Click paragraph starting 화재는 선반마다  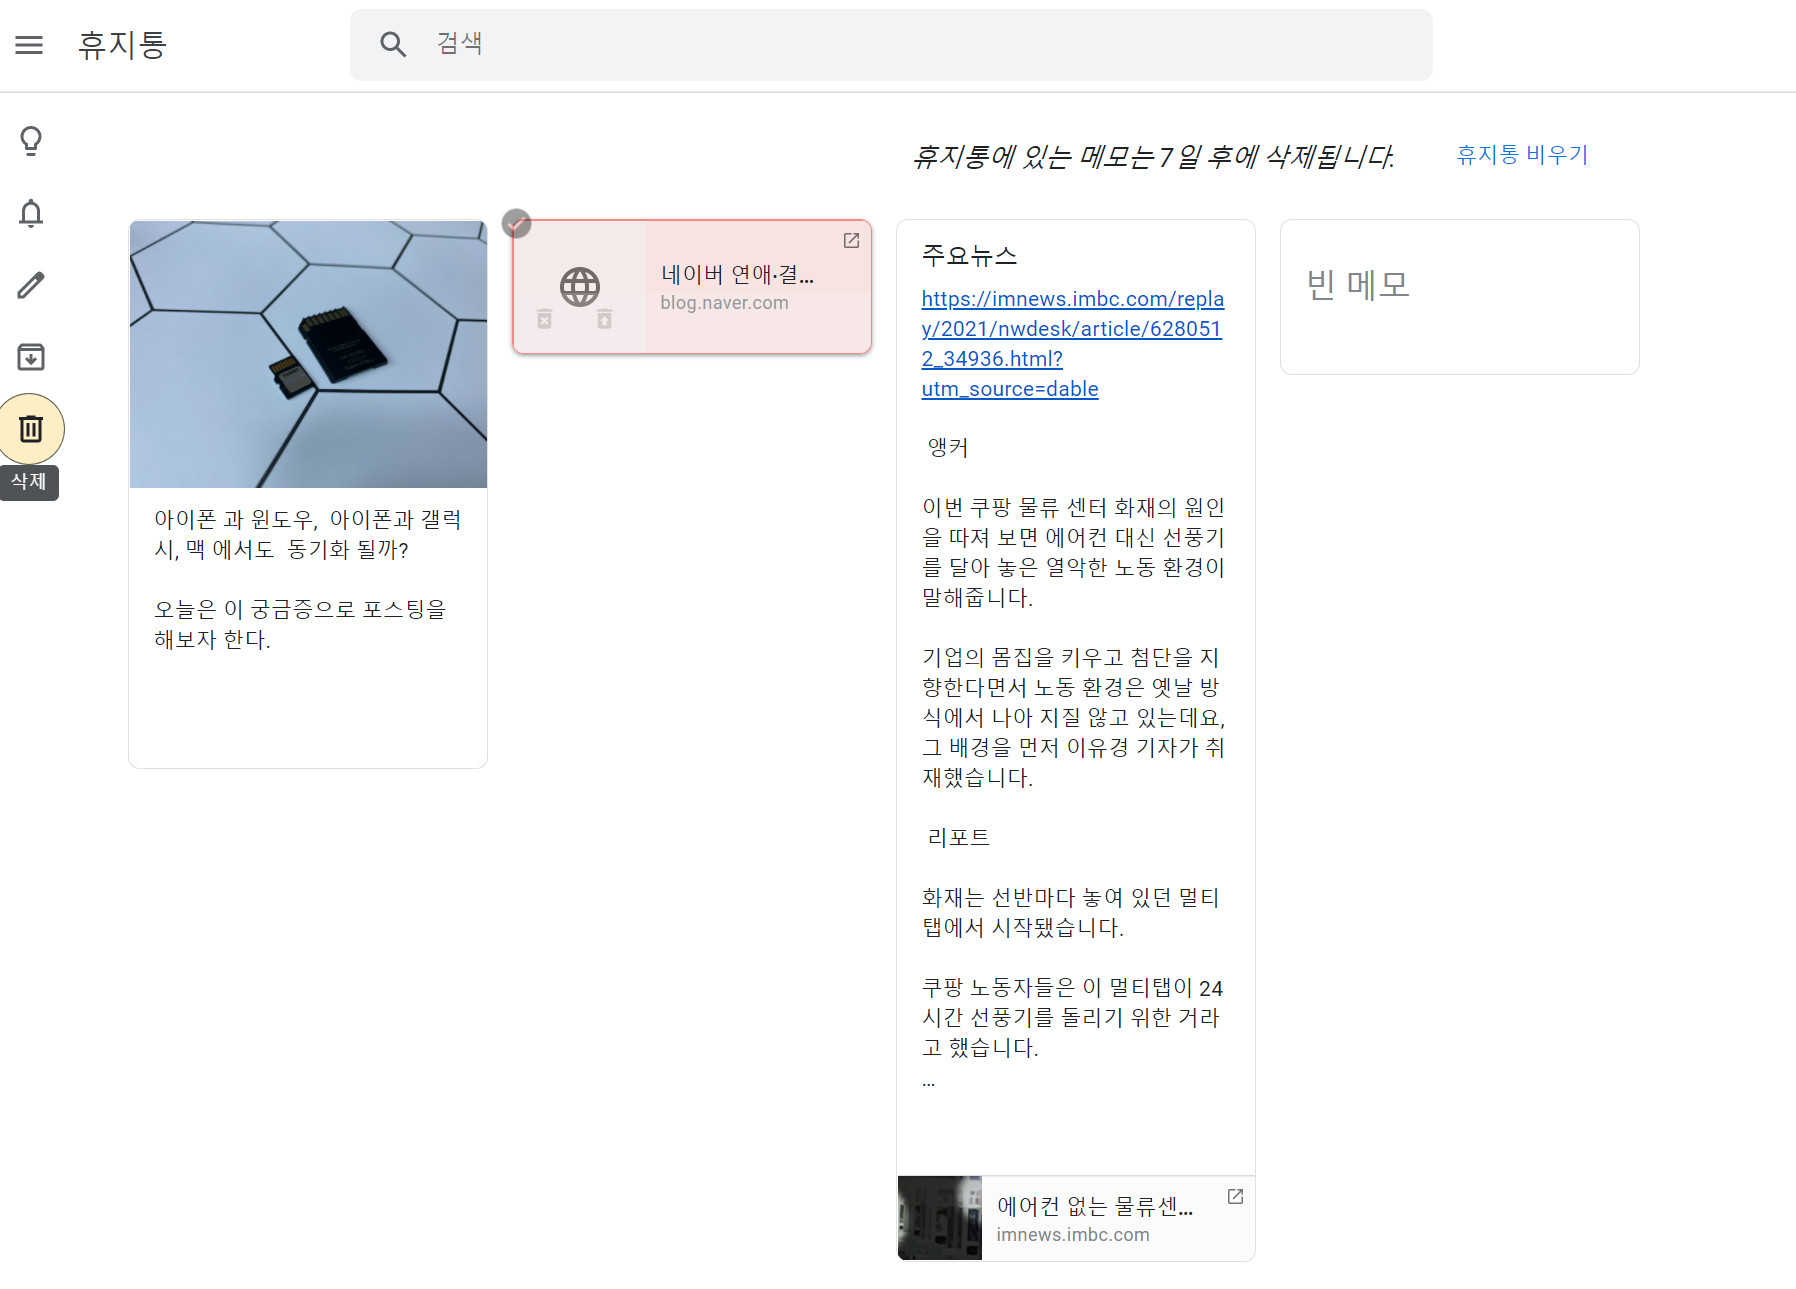(1070, 912)
